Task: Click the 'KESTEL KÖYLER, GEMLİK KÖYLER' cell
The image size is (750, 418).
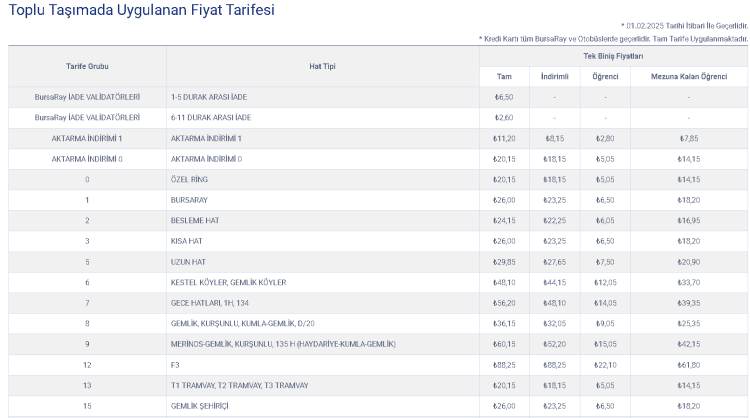Action: pyautogui.click(x=228, y=282)
